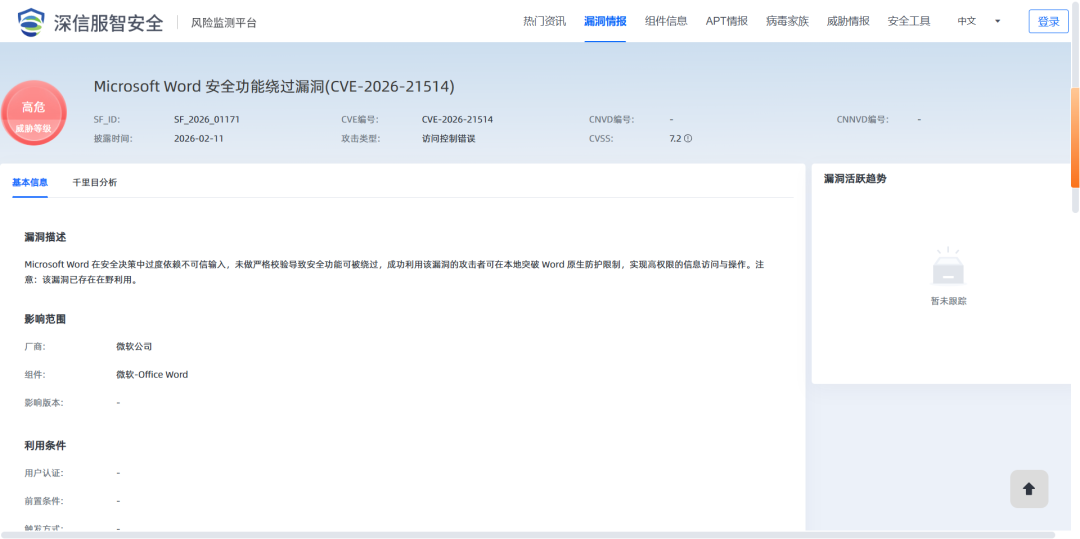Select 漏洞情报 in the top menu

605,21
